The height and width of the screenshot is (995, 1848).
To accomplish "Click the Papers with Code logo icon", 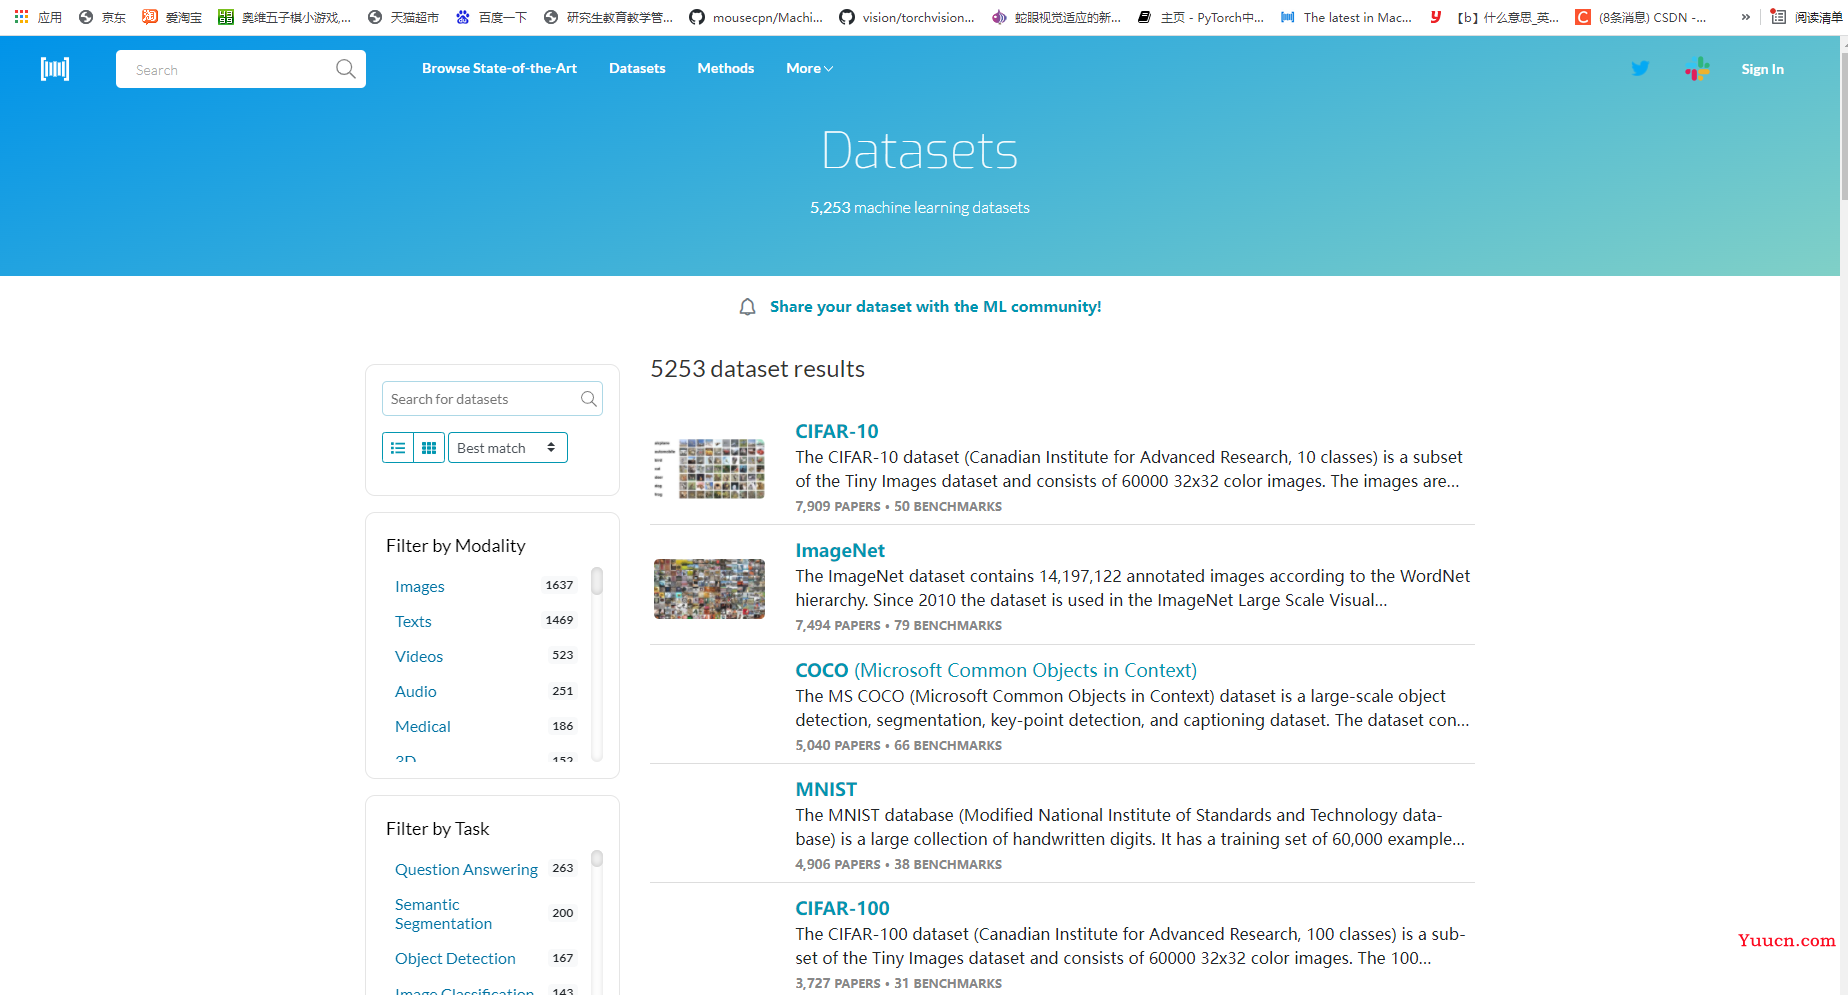I will pyautogui.click(x=55, y=69).
